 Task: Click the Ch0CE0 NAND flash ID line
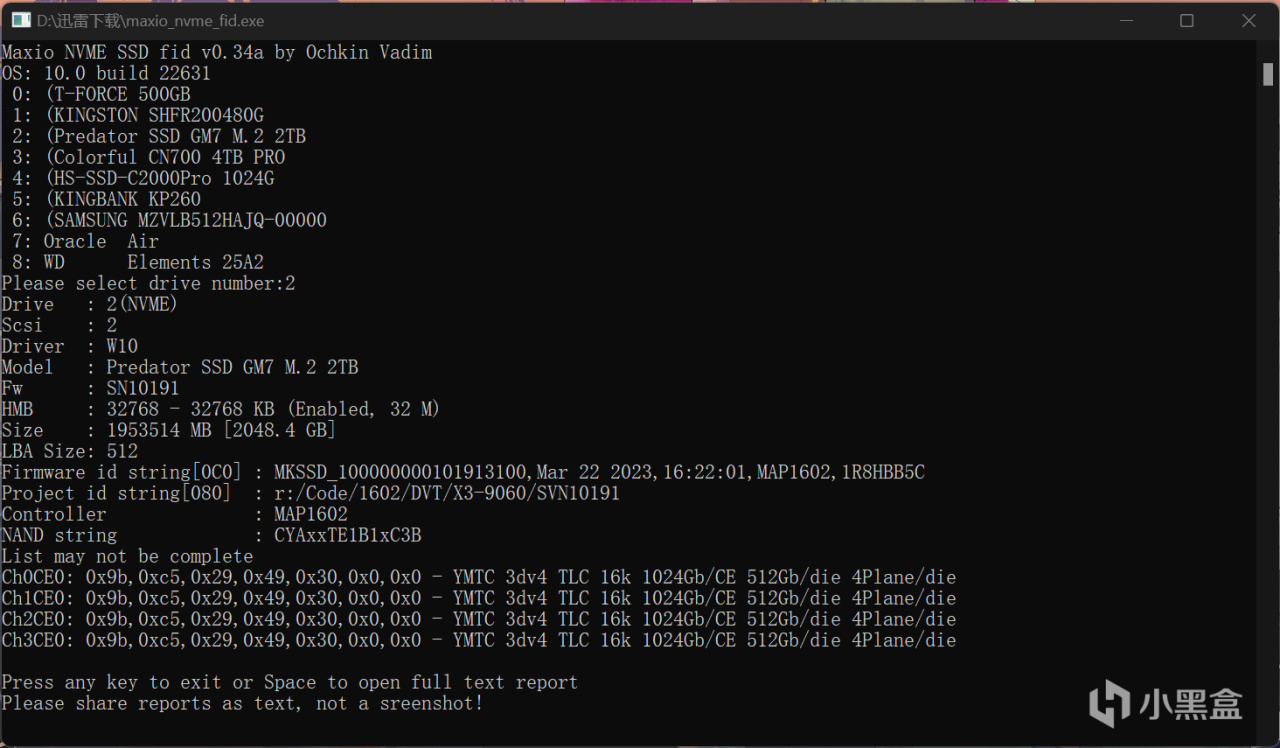coord(478,577)
